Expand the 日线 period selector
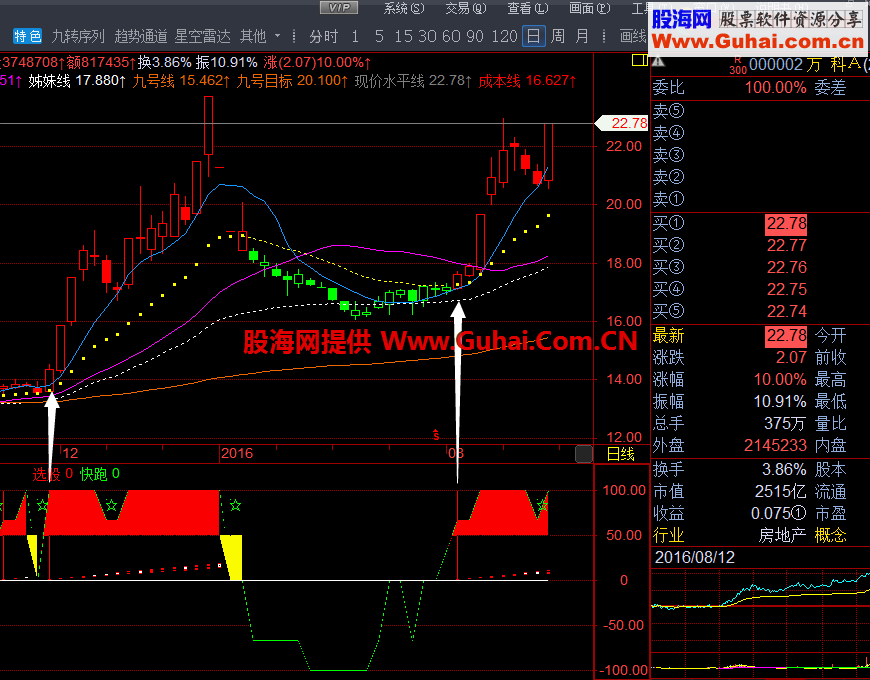 pyautogui.click(x=622, y=452)
